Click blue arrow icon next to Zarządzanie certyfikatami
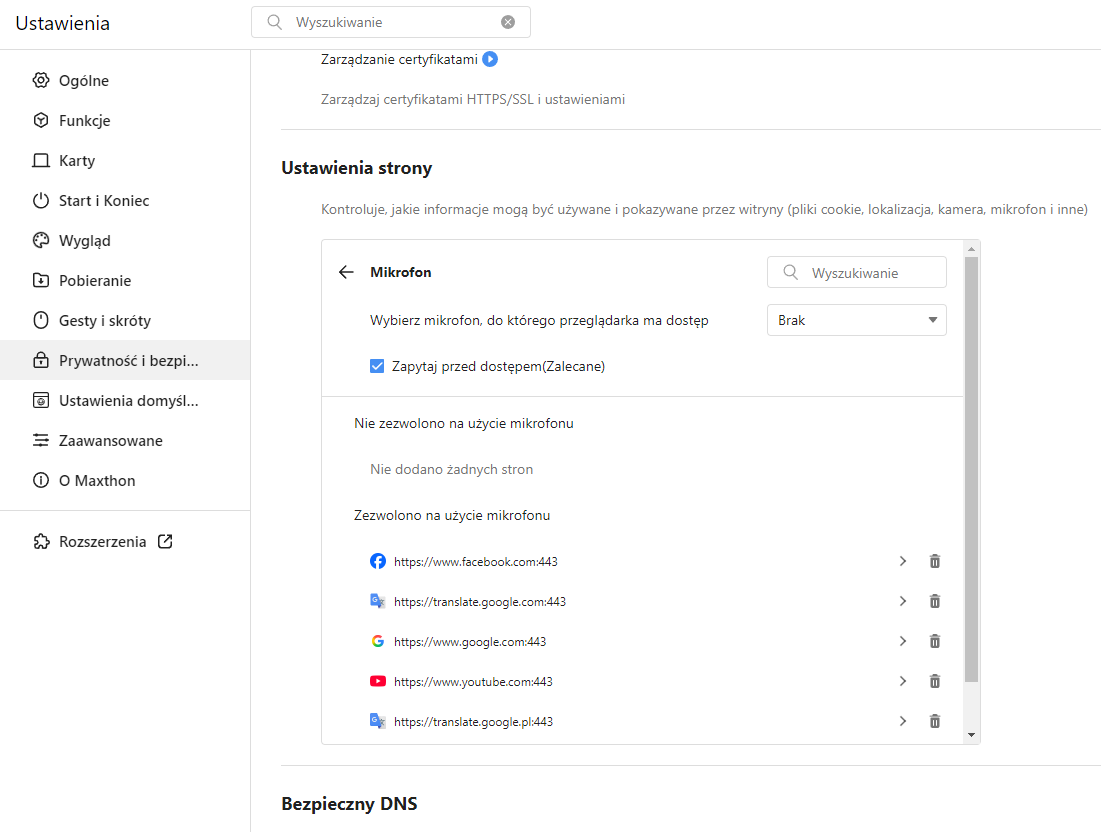 pyautogui.click(x=490, y=59)
